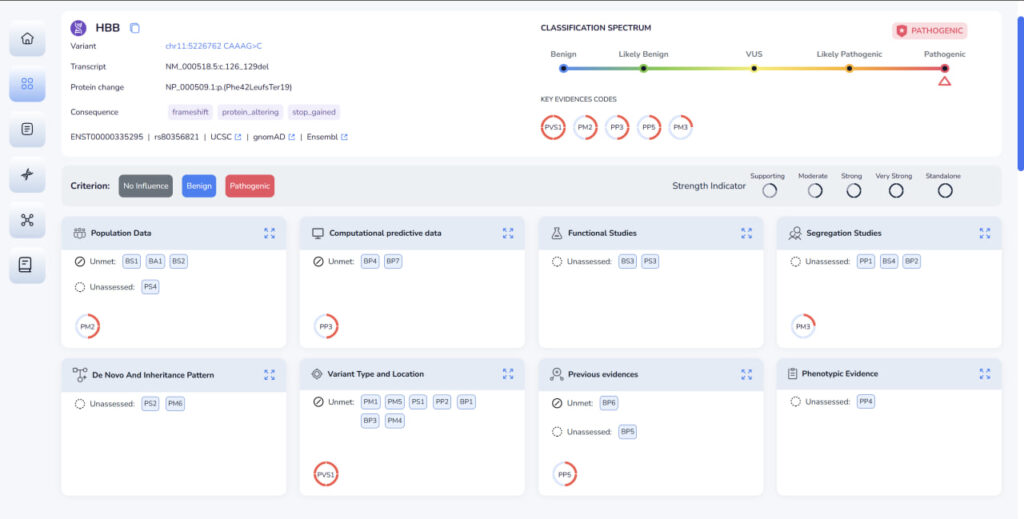Click the BP6 unmet code tag

point(609,403)
